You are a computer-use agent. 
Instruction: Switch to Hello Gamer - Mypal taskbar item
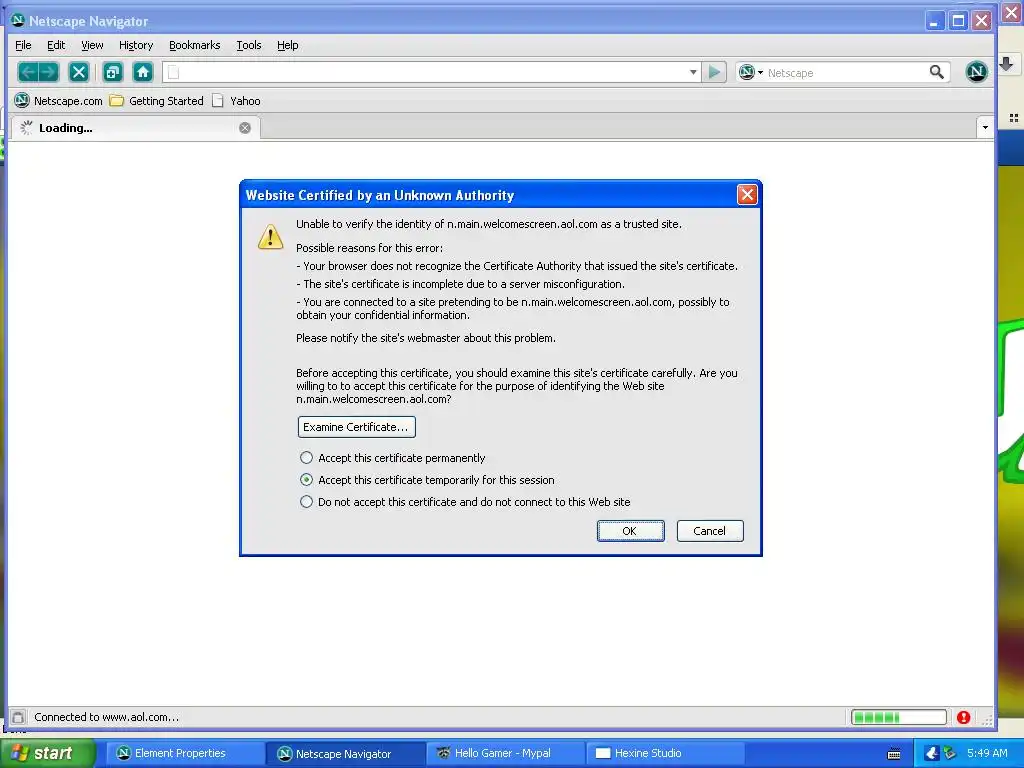tap(503, 754)
